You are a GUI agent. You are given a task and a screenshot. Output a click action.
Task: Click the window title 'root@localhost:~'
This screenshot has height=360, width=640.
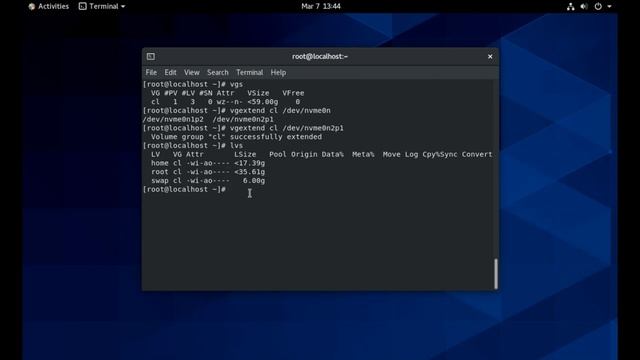320,56
